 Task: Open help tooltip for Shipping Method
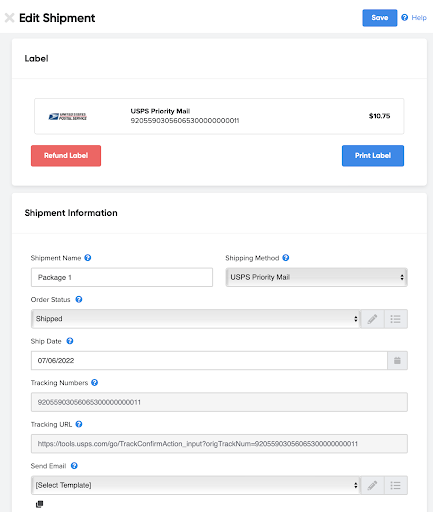(x=286, y=258)
